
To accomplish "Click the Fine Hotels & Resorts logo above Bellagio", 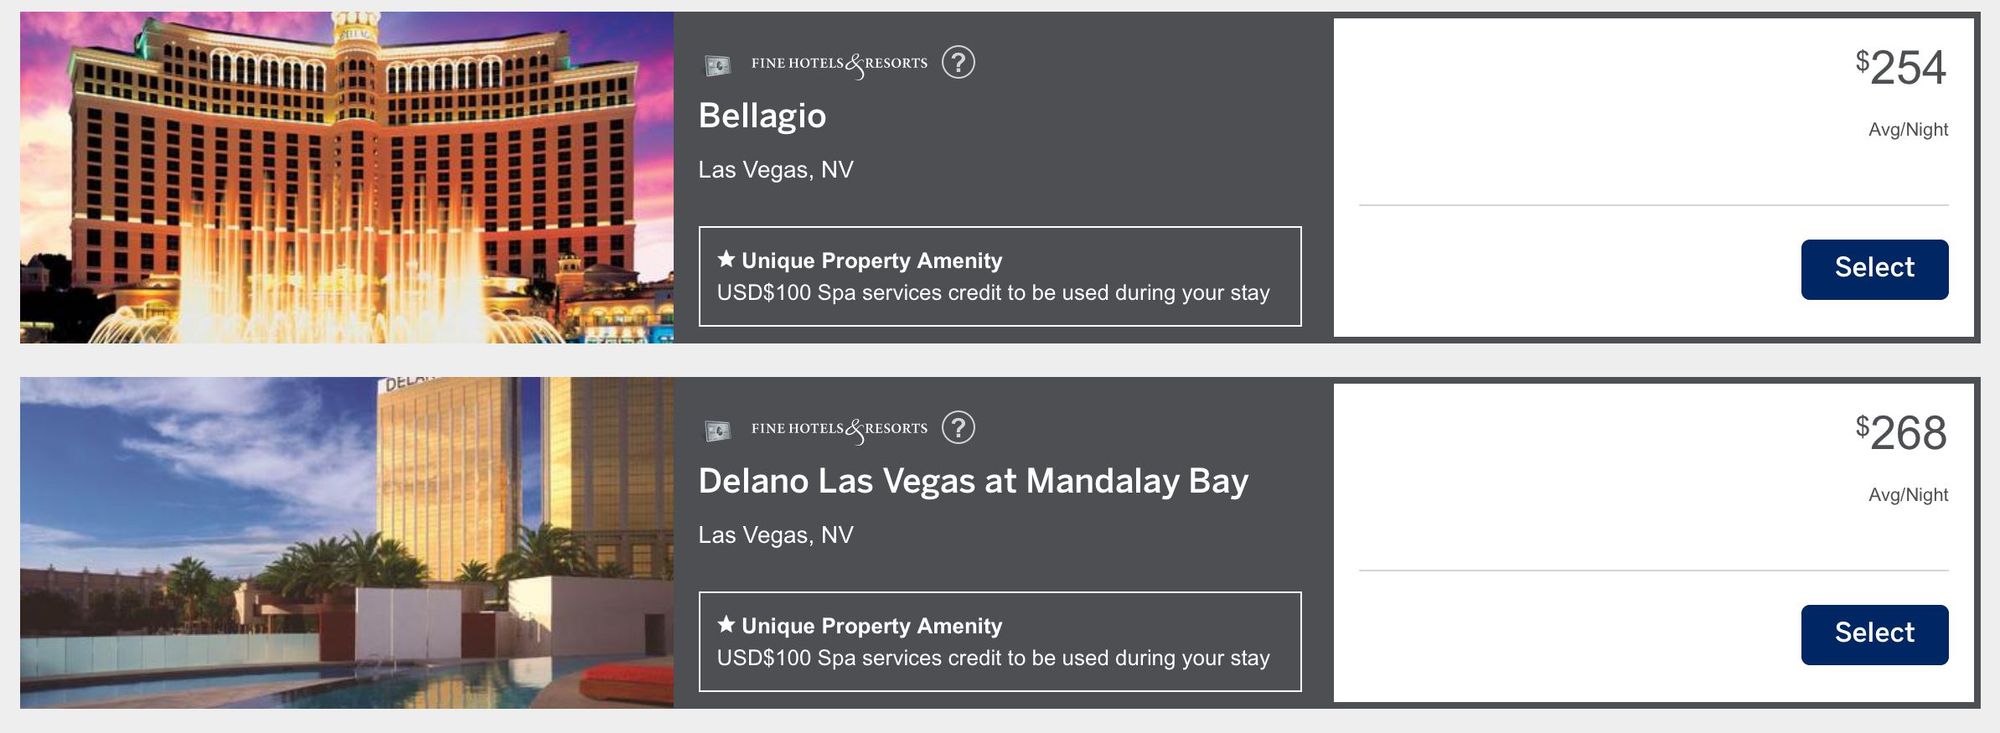I will pos(839,64).
